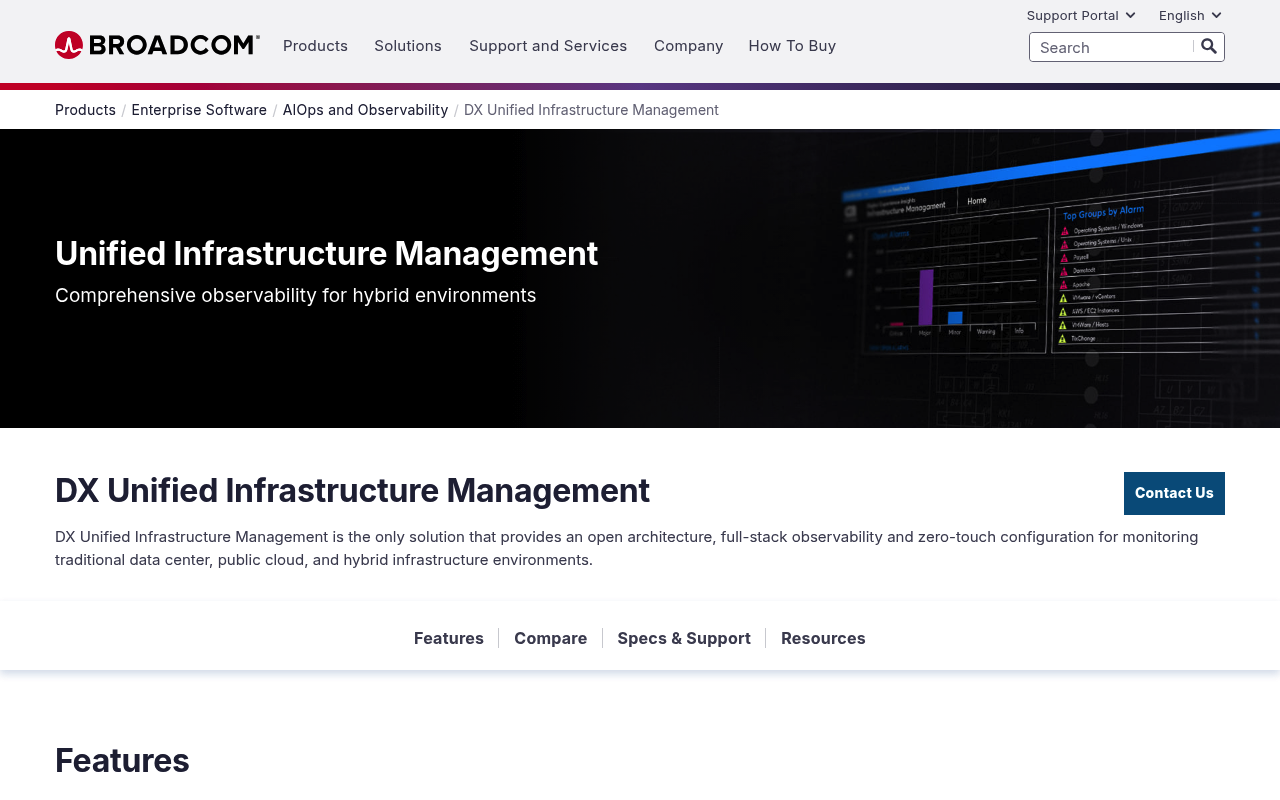Go to AIOps and Observability breadcrumb
The width and height of the screenshot is (1280, 800).
365,110
